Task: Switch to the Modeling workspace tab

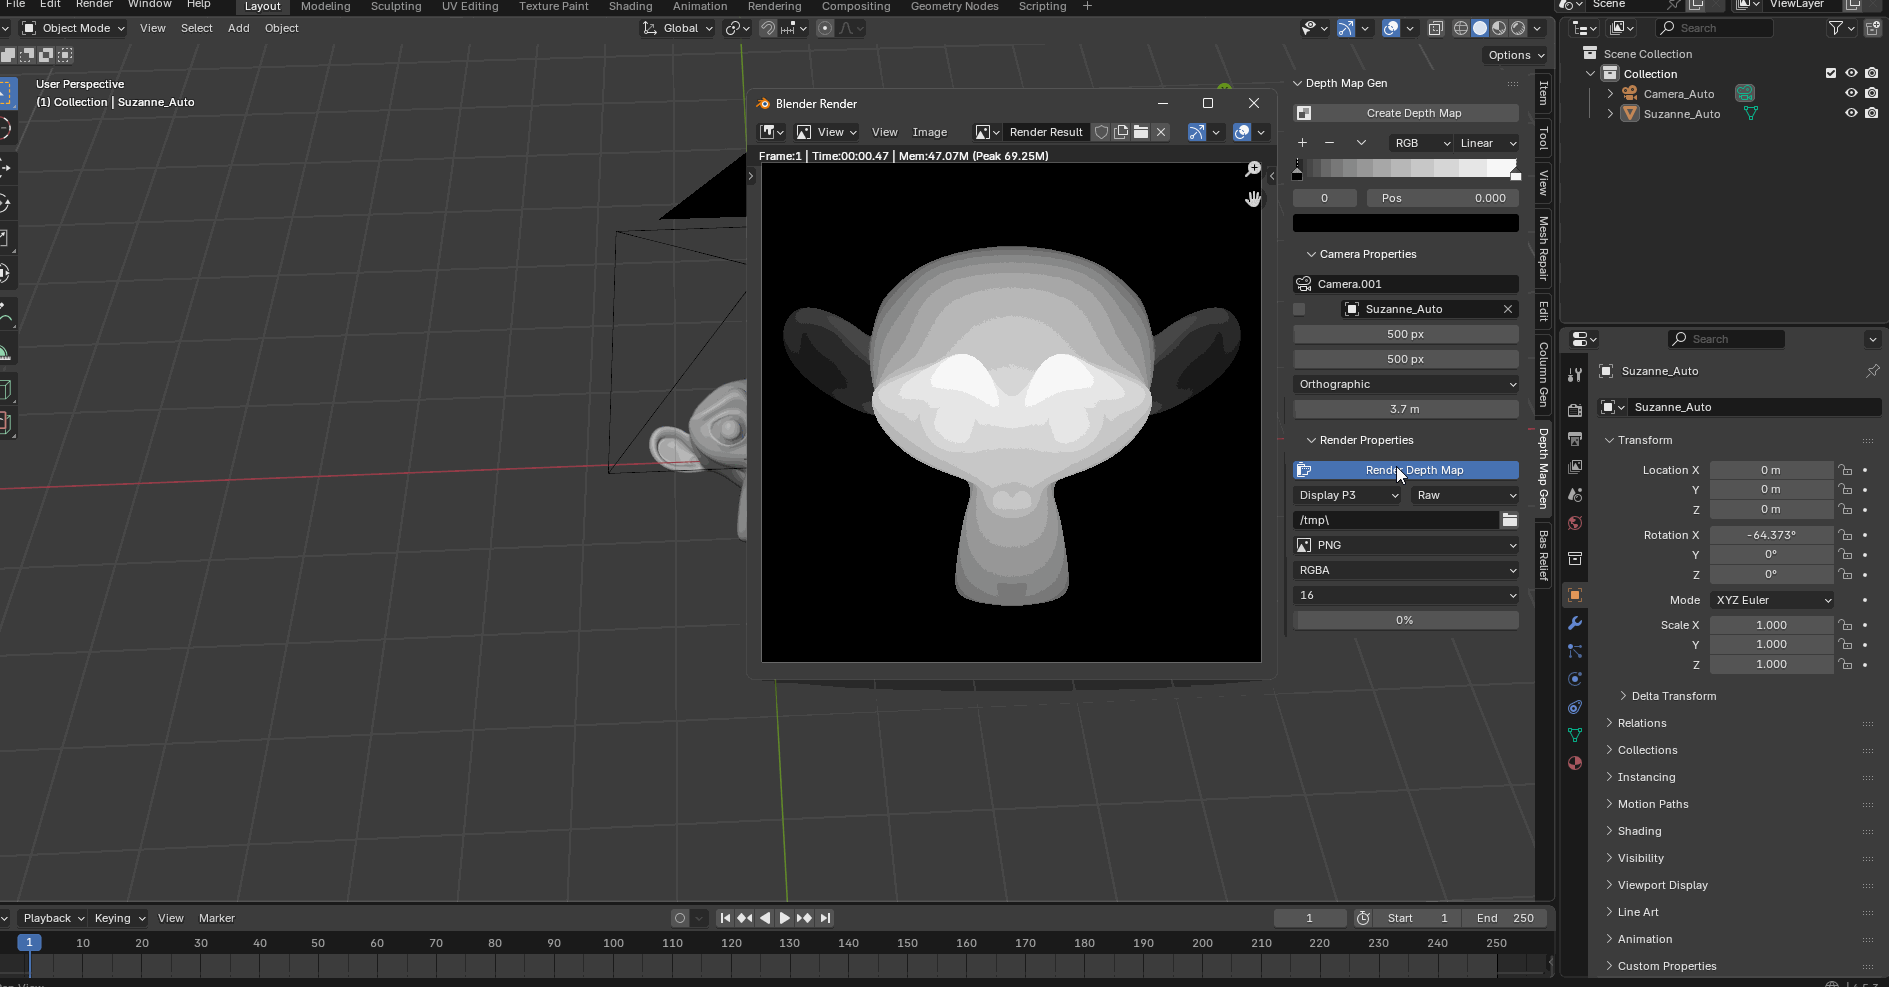Action: [326, 6]
